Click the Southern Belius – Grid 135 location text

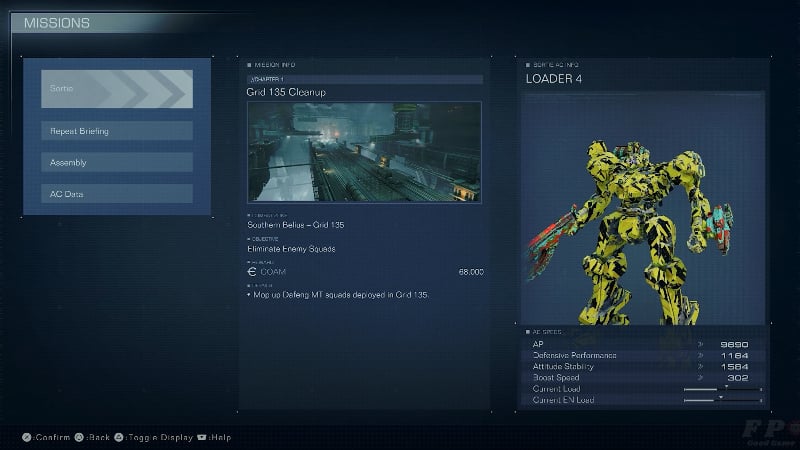point(295,225)
